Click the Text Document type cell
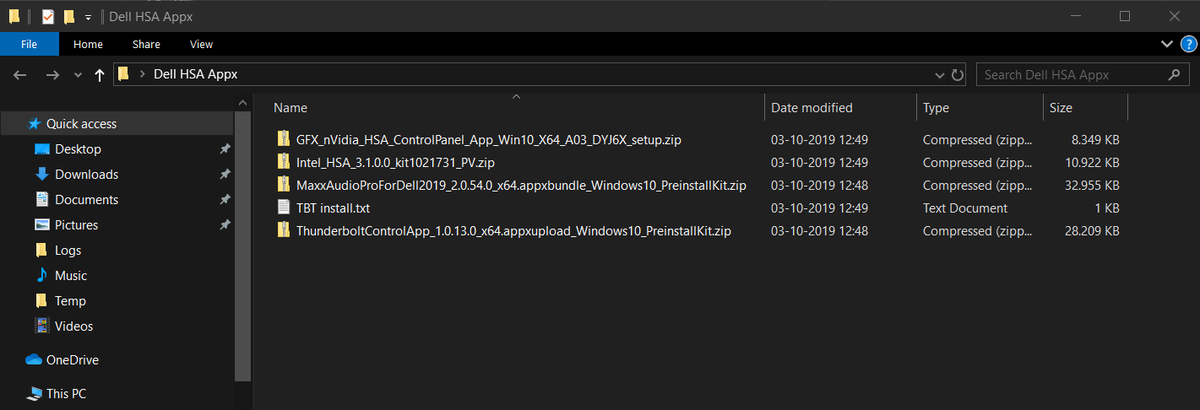This screenshot has height=410, width=1200. [965, 208]
